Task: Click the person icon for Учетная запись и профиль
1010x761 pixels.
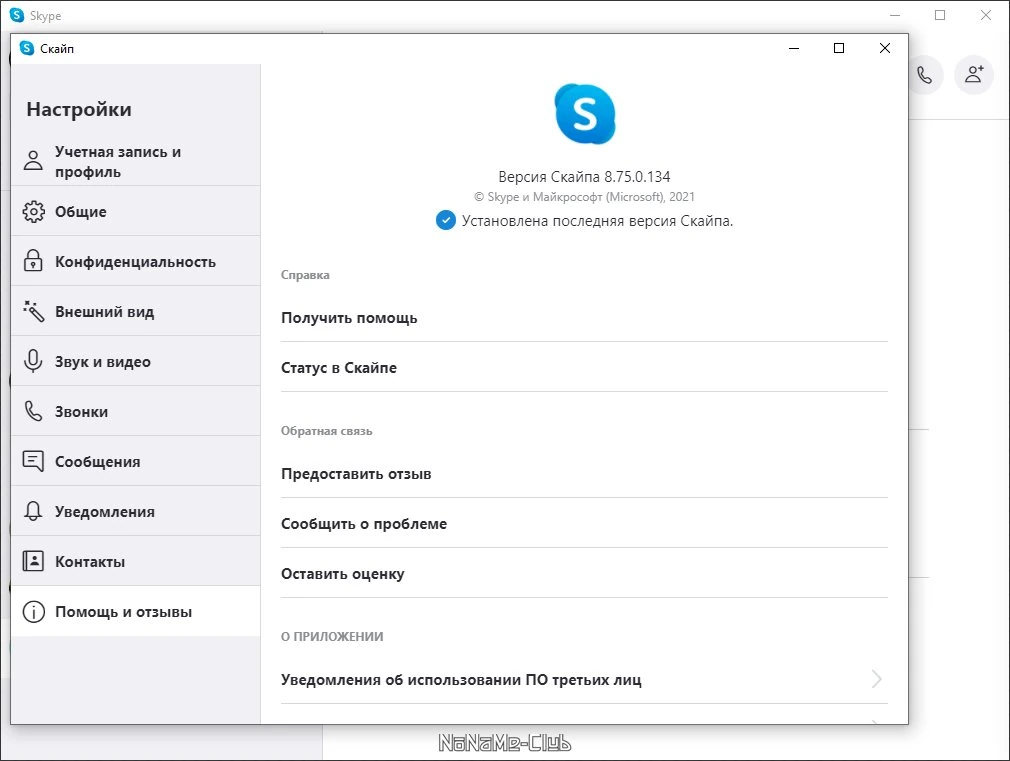Action: (x=33, y=160)
